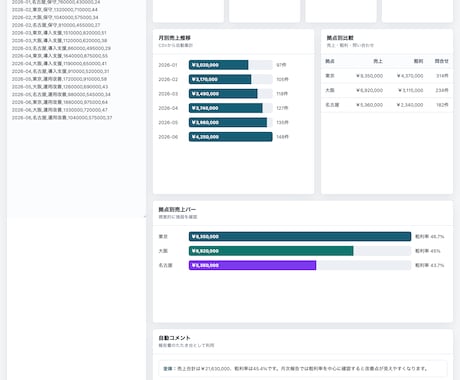Select the purple 名古屋 sales bar

pos(252,265)
